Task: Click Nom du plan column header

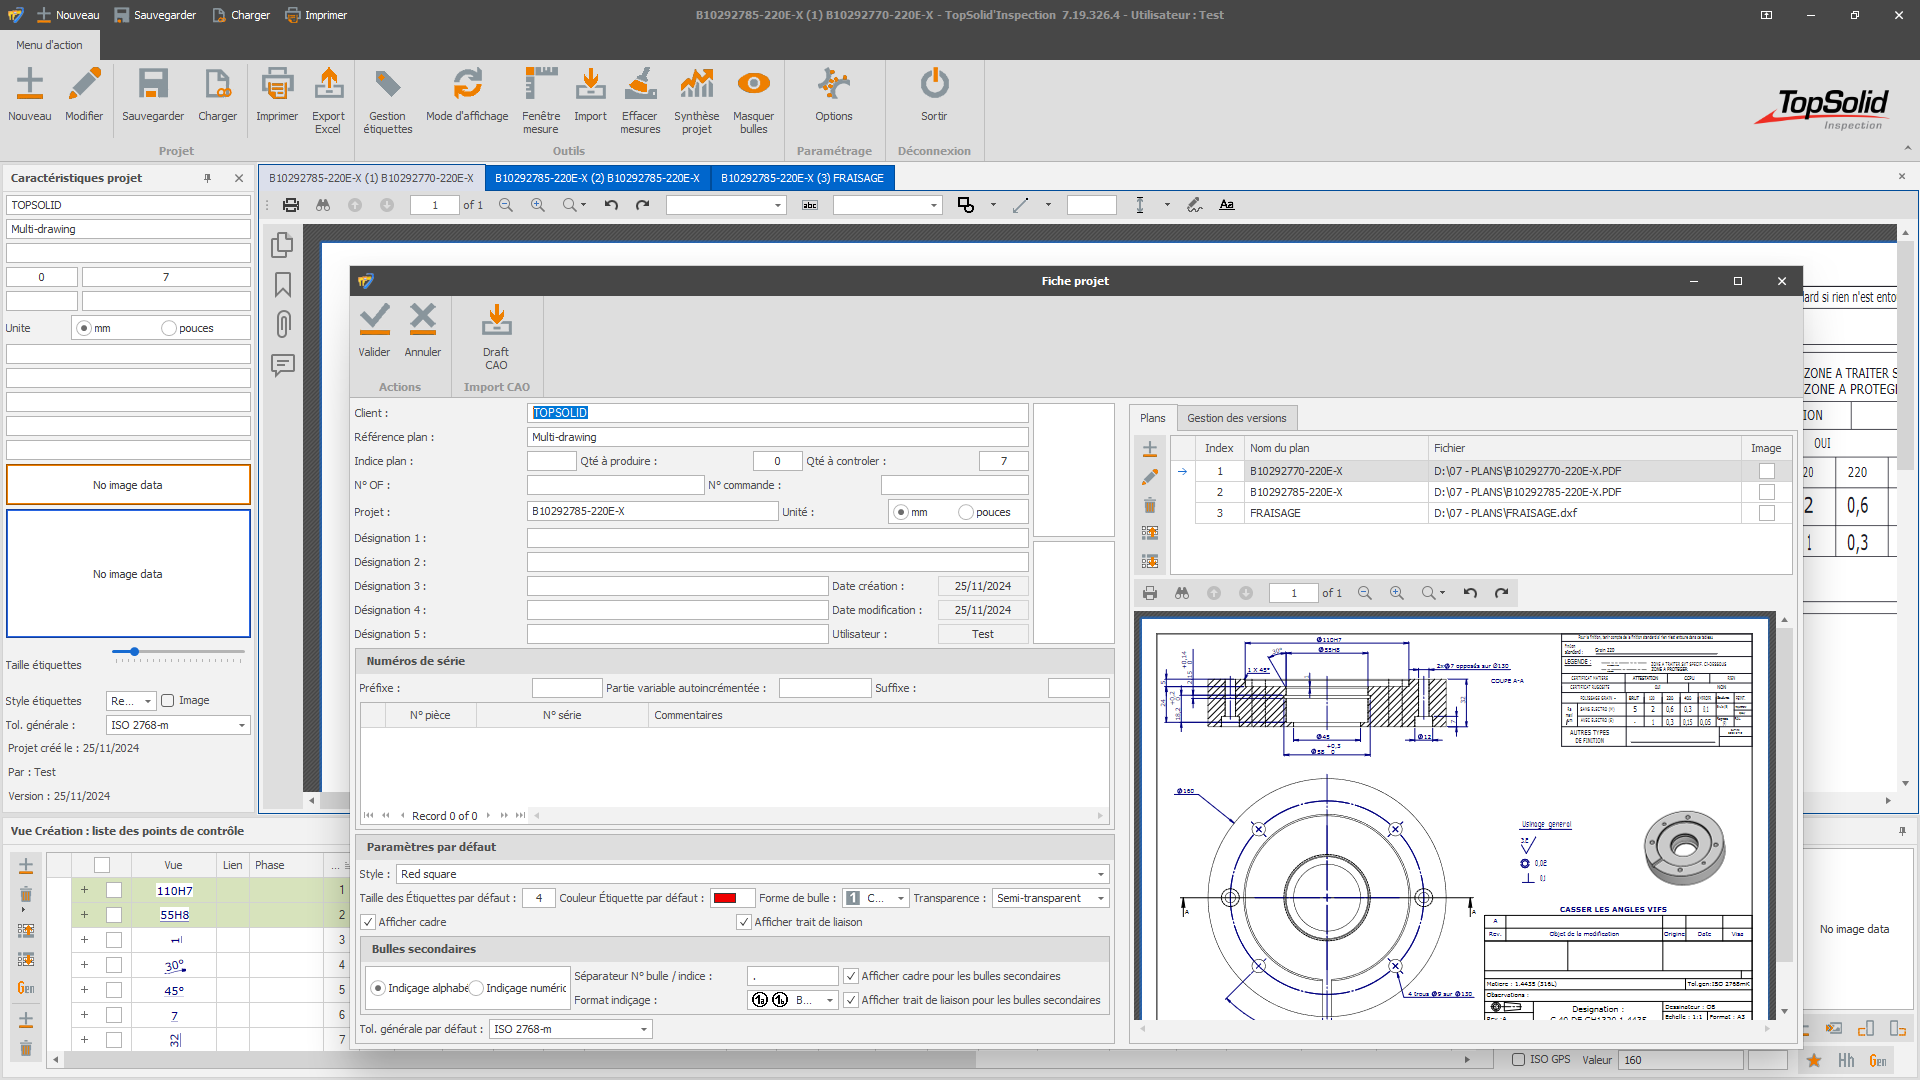Action: coord(1335,448)
